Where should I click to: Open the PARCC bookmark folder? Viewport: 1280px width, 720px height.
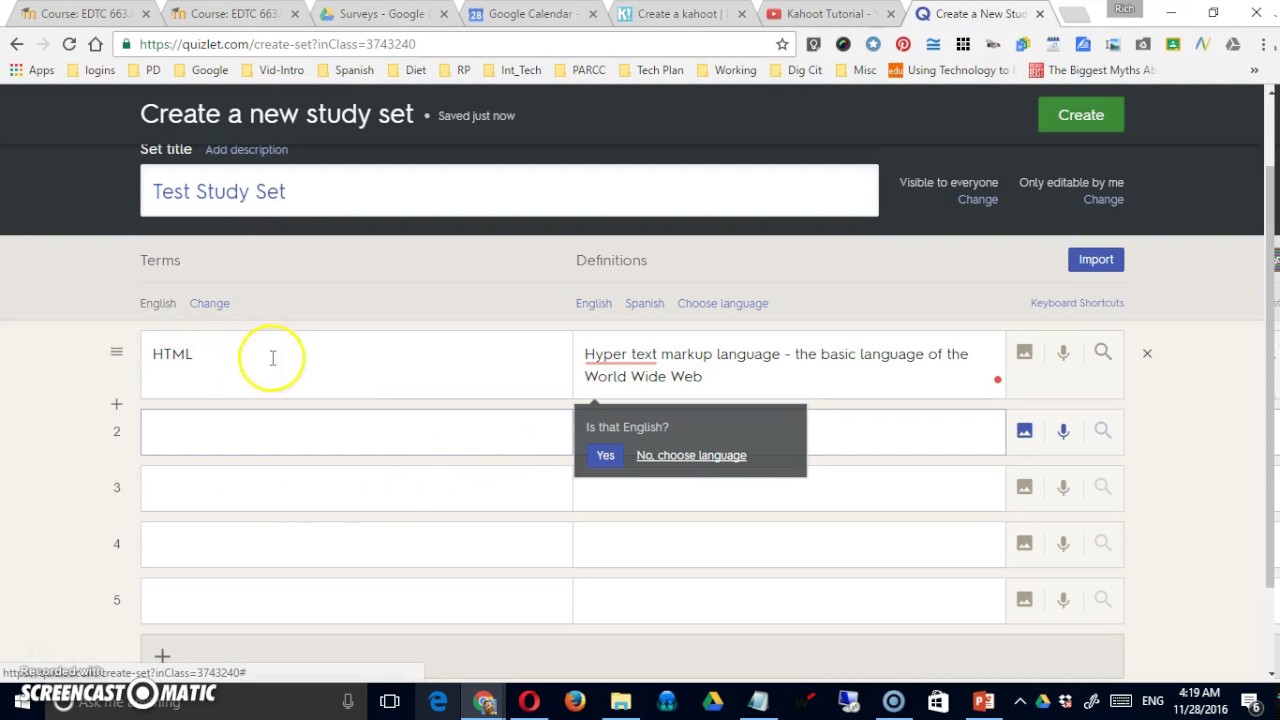579,70
